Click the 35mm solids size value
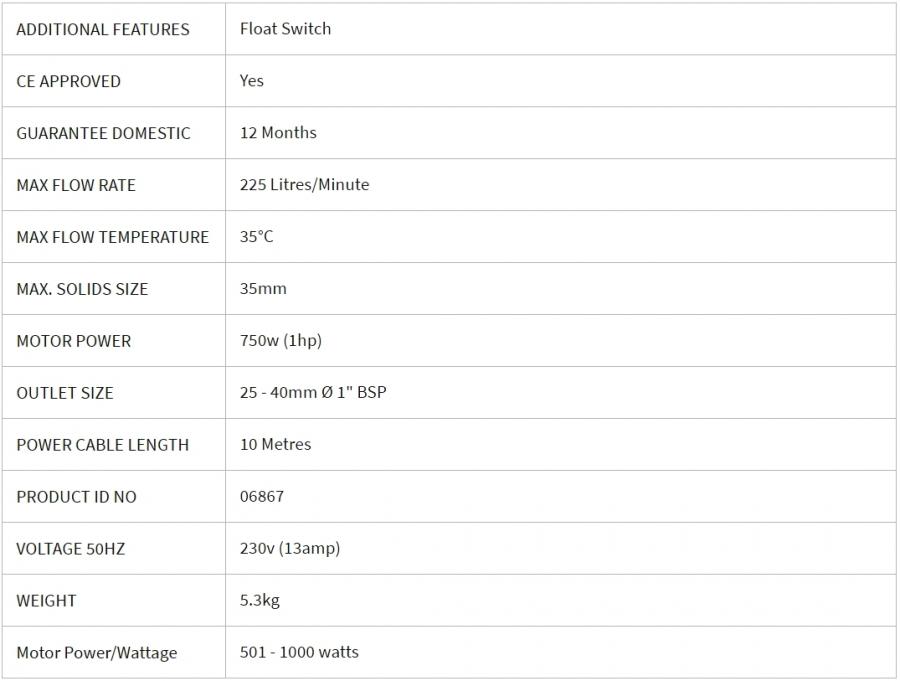 (x=263, y=289)
